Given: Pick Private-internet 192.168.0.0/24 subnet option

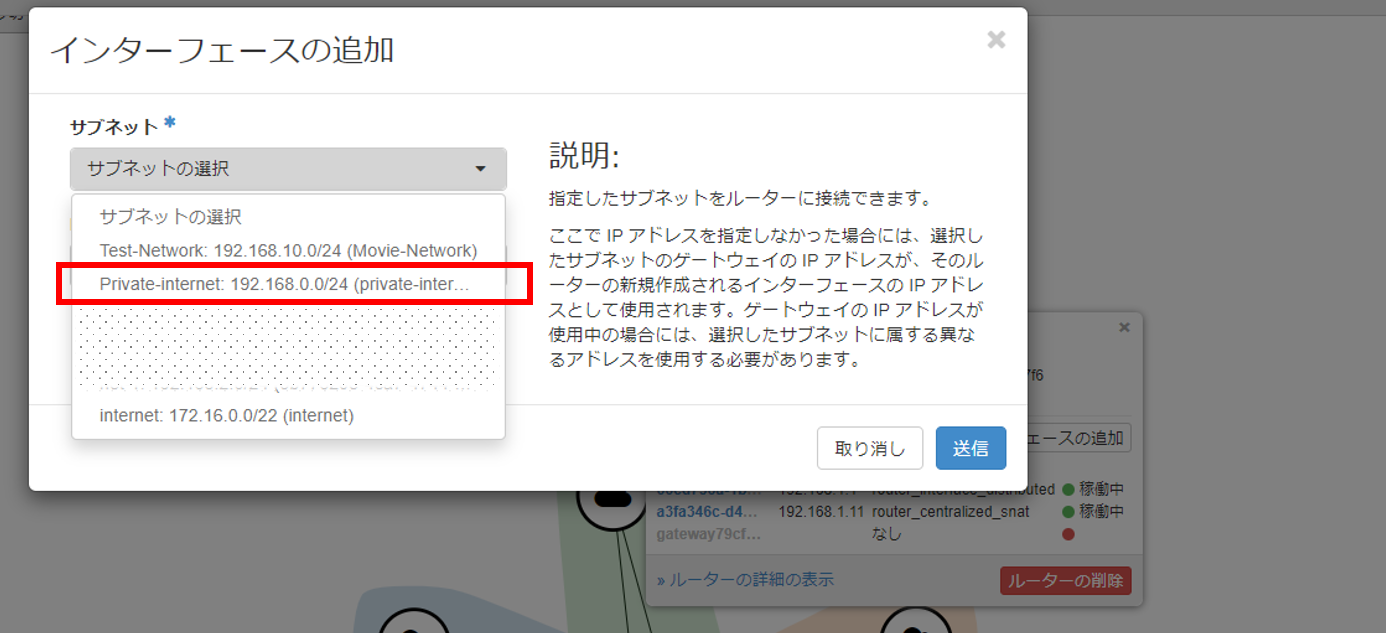Looking at the screenshot, I should (x=284, y=284).
